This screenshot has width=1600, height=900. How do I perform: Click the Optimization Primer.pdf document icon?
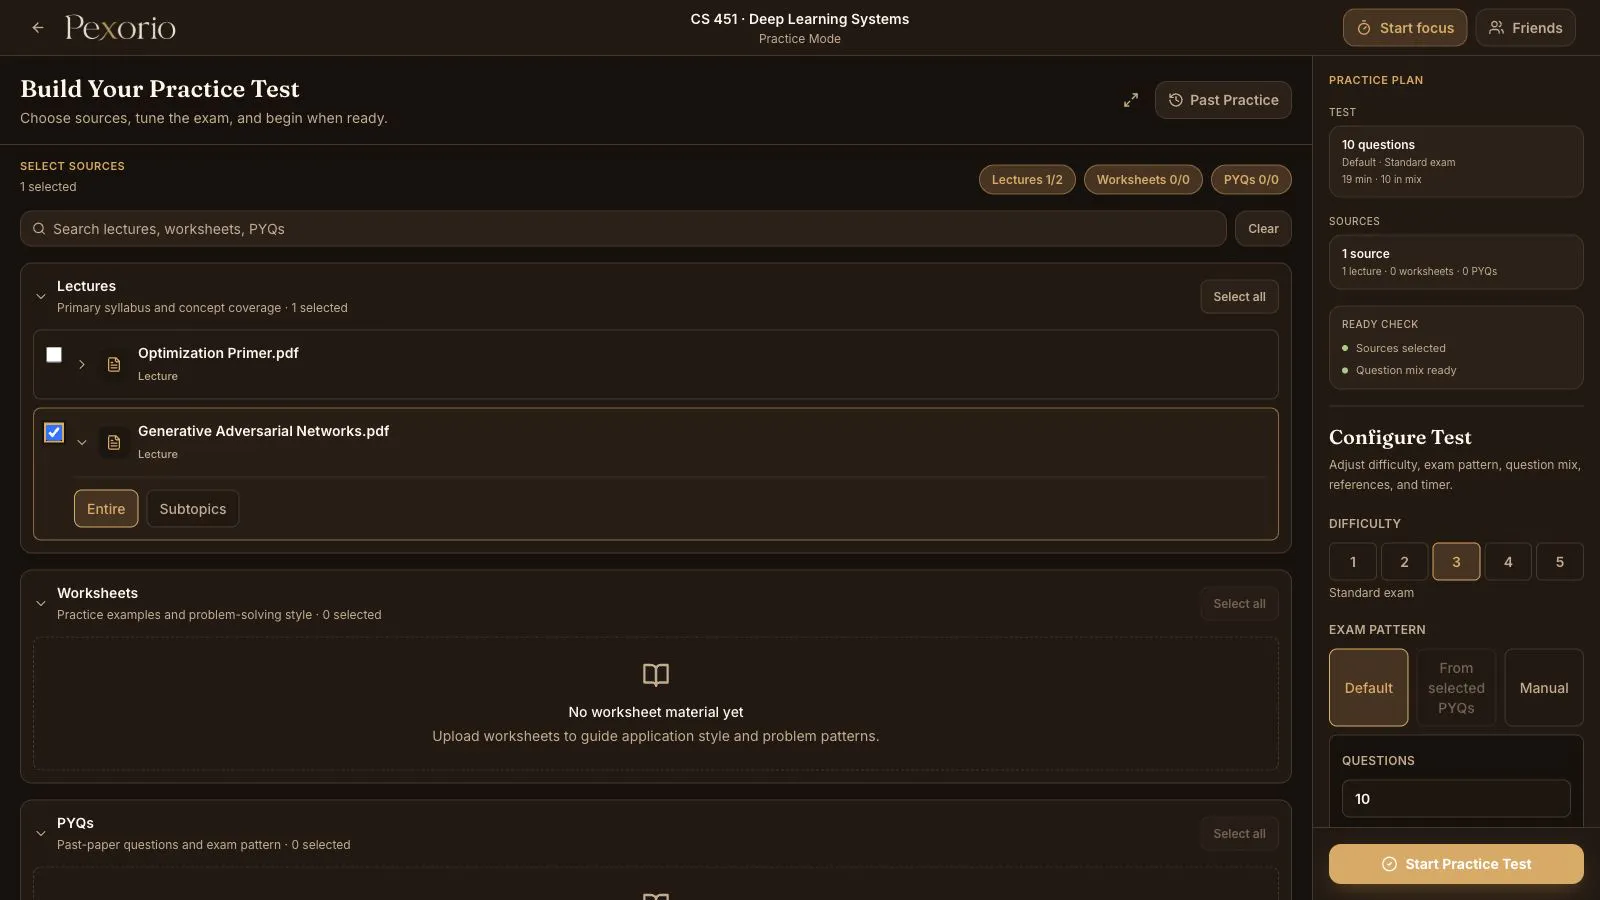click(x=114, y=364)
